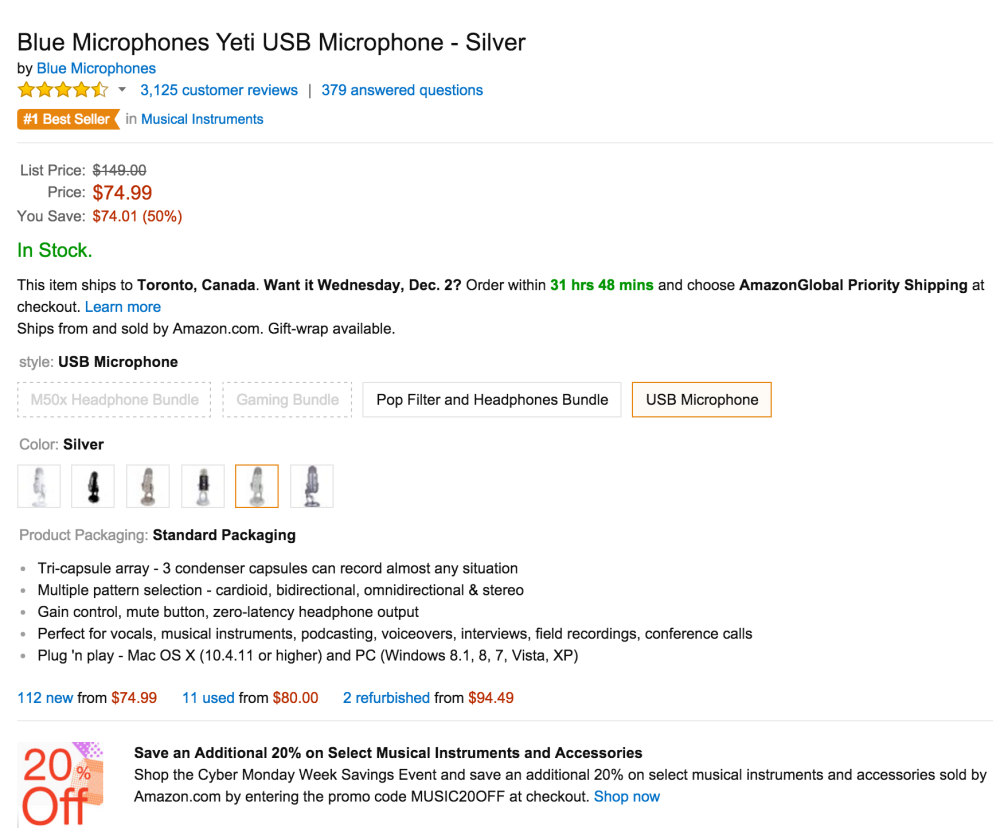
Task: Open the 3,125 customer reviews link
Action: (219, 90)
